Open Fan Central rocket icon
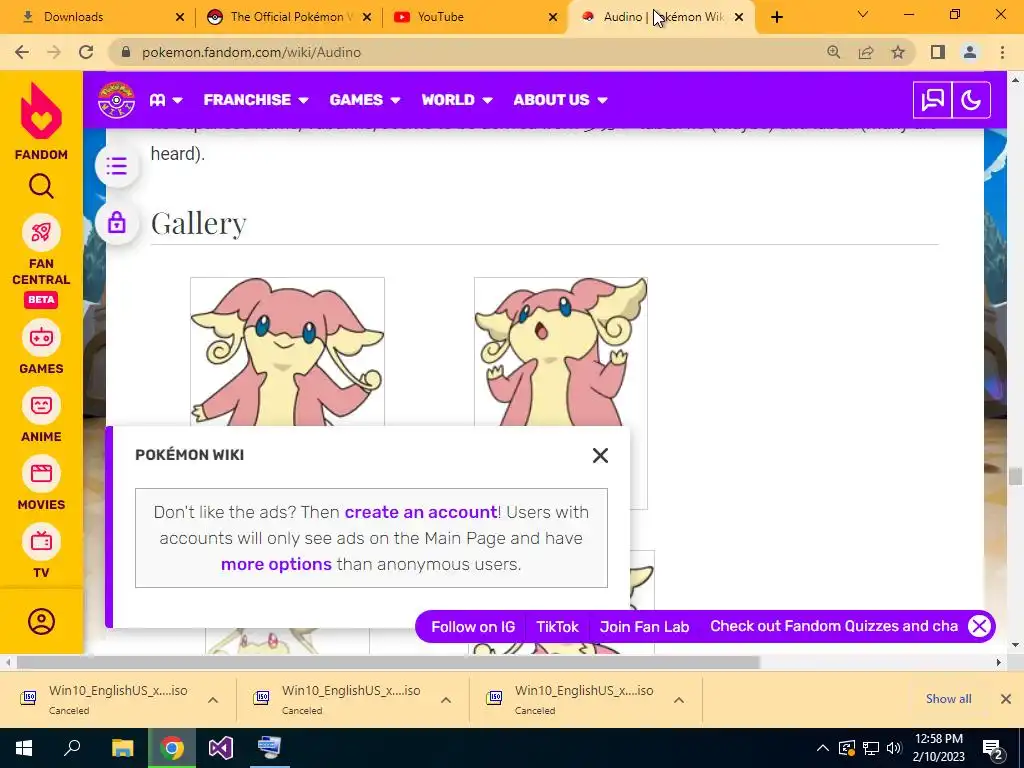 click(41, 232)
